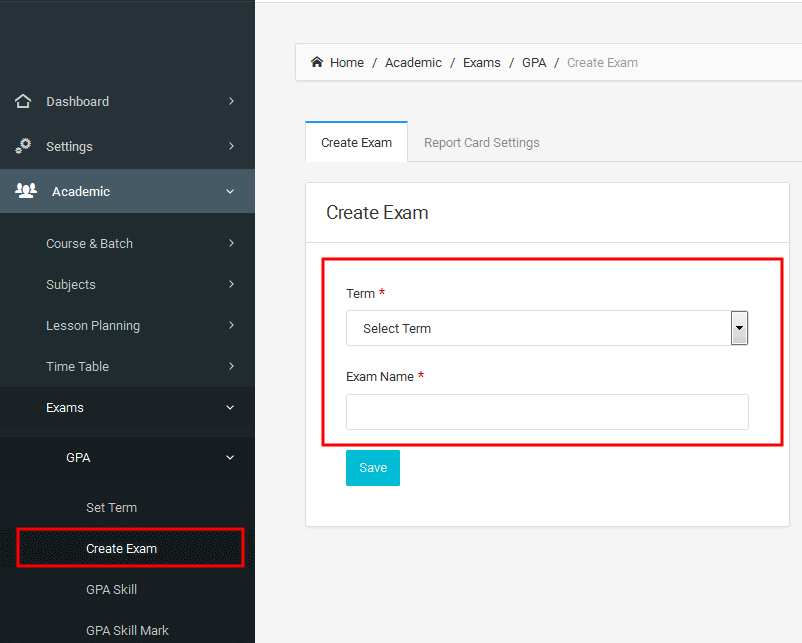Click the Settings gears icon in the sidebar
This screenshot has height=643, width=802.
click(x=23, y=146)
